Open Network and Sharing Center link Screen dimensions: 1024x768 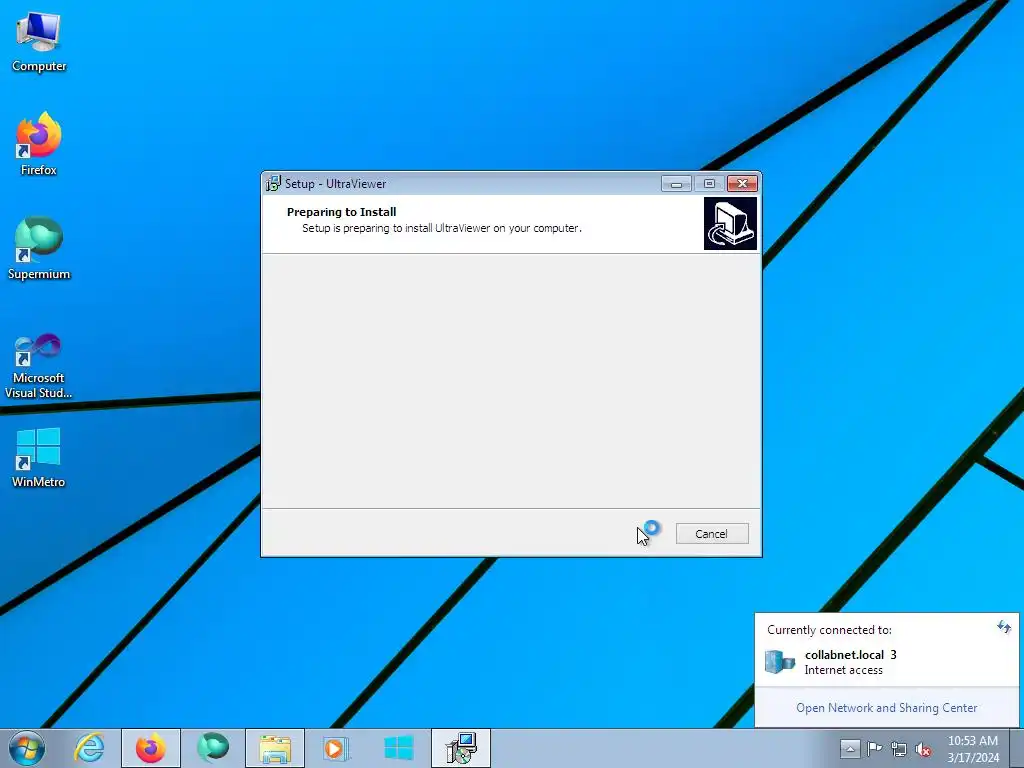pyautogui.click(x=886, y=708)
